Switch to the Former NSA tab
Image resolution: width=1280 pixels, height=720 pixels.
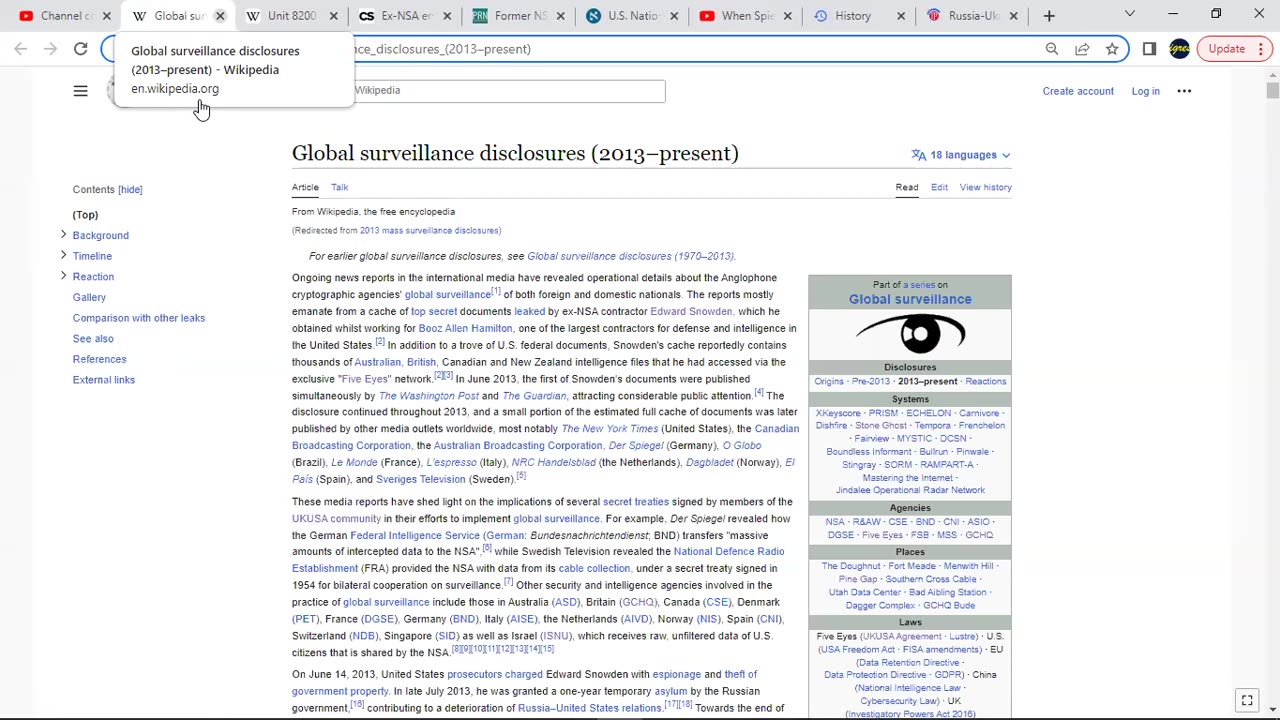coord(510,16)
